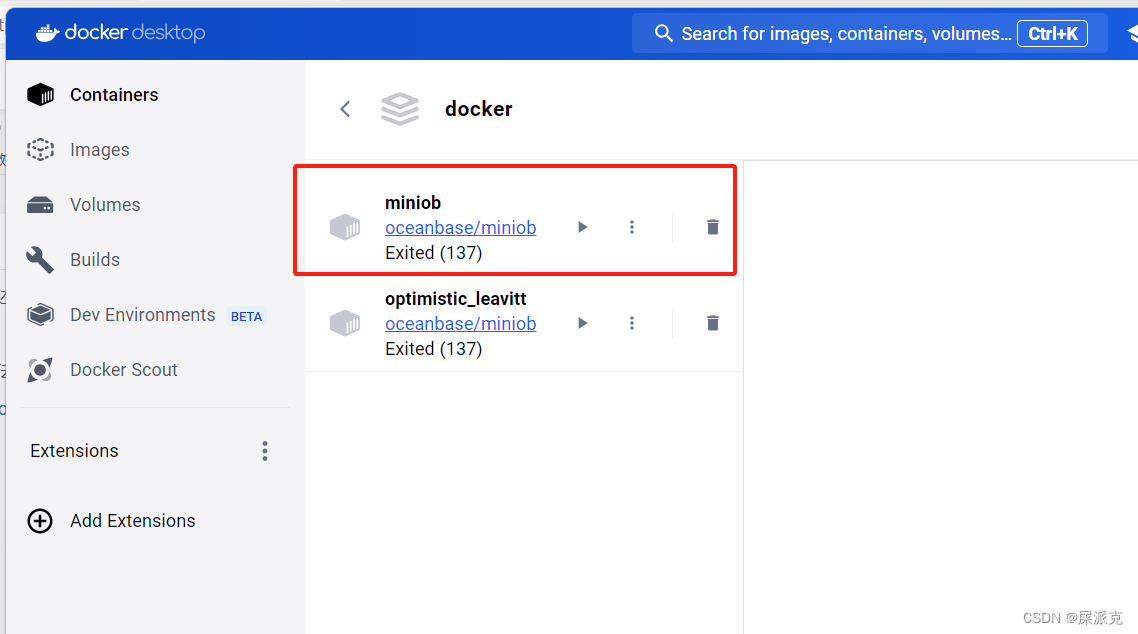Delete the miniob container with trash icon
This screenshot has height=634, width=1138.
[713, 227]
